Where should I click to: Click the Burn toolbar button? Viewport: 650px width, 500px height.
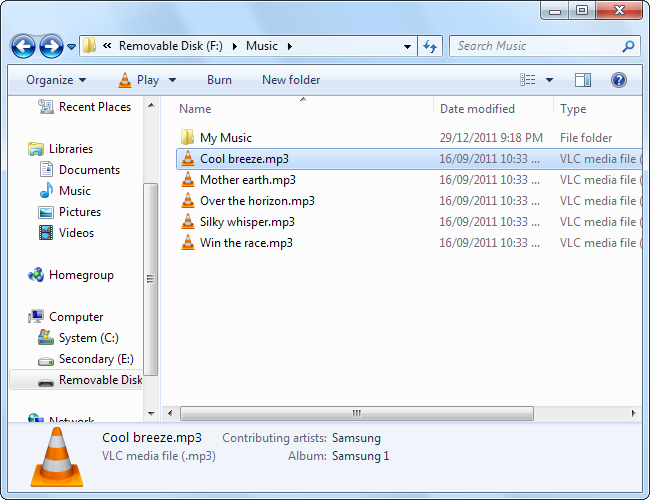(x=219, y=80)
